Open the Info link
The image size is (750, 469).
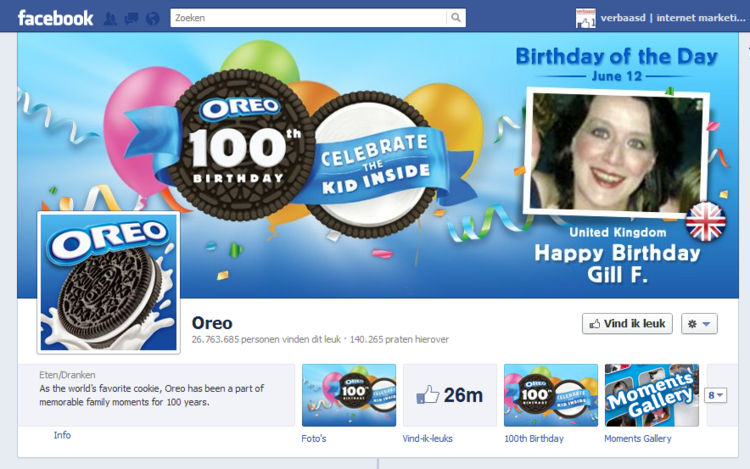(x=62, y=435)
